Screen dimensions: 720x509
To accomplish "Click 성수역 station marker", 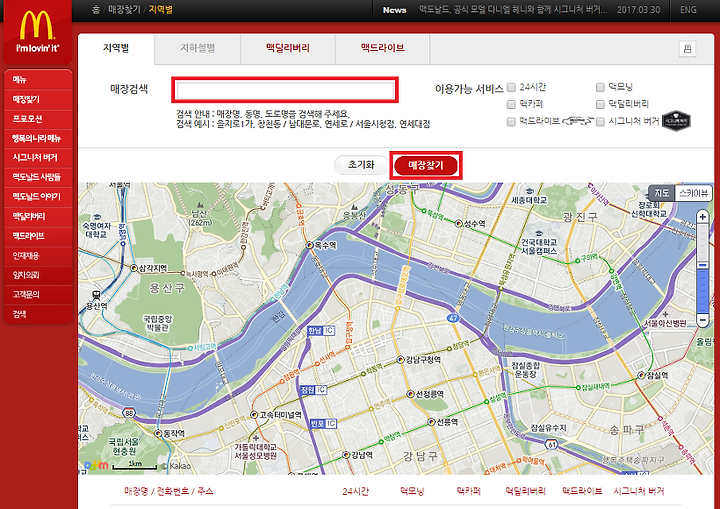I will pyautogui.click(x=458, y=223).
